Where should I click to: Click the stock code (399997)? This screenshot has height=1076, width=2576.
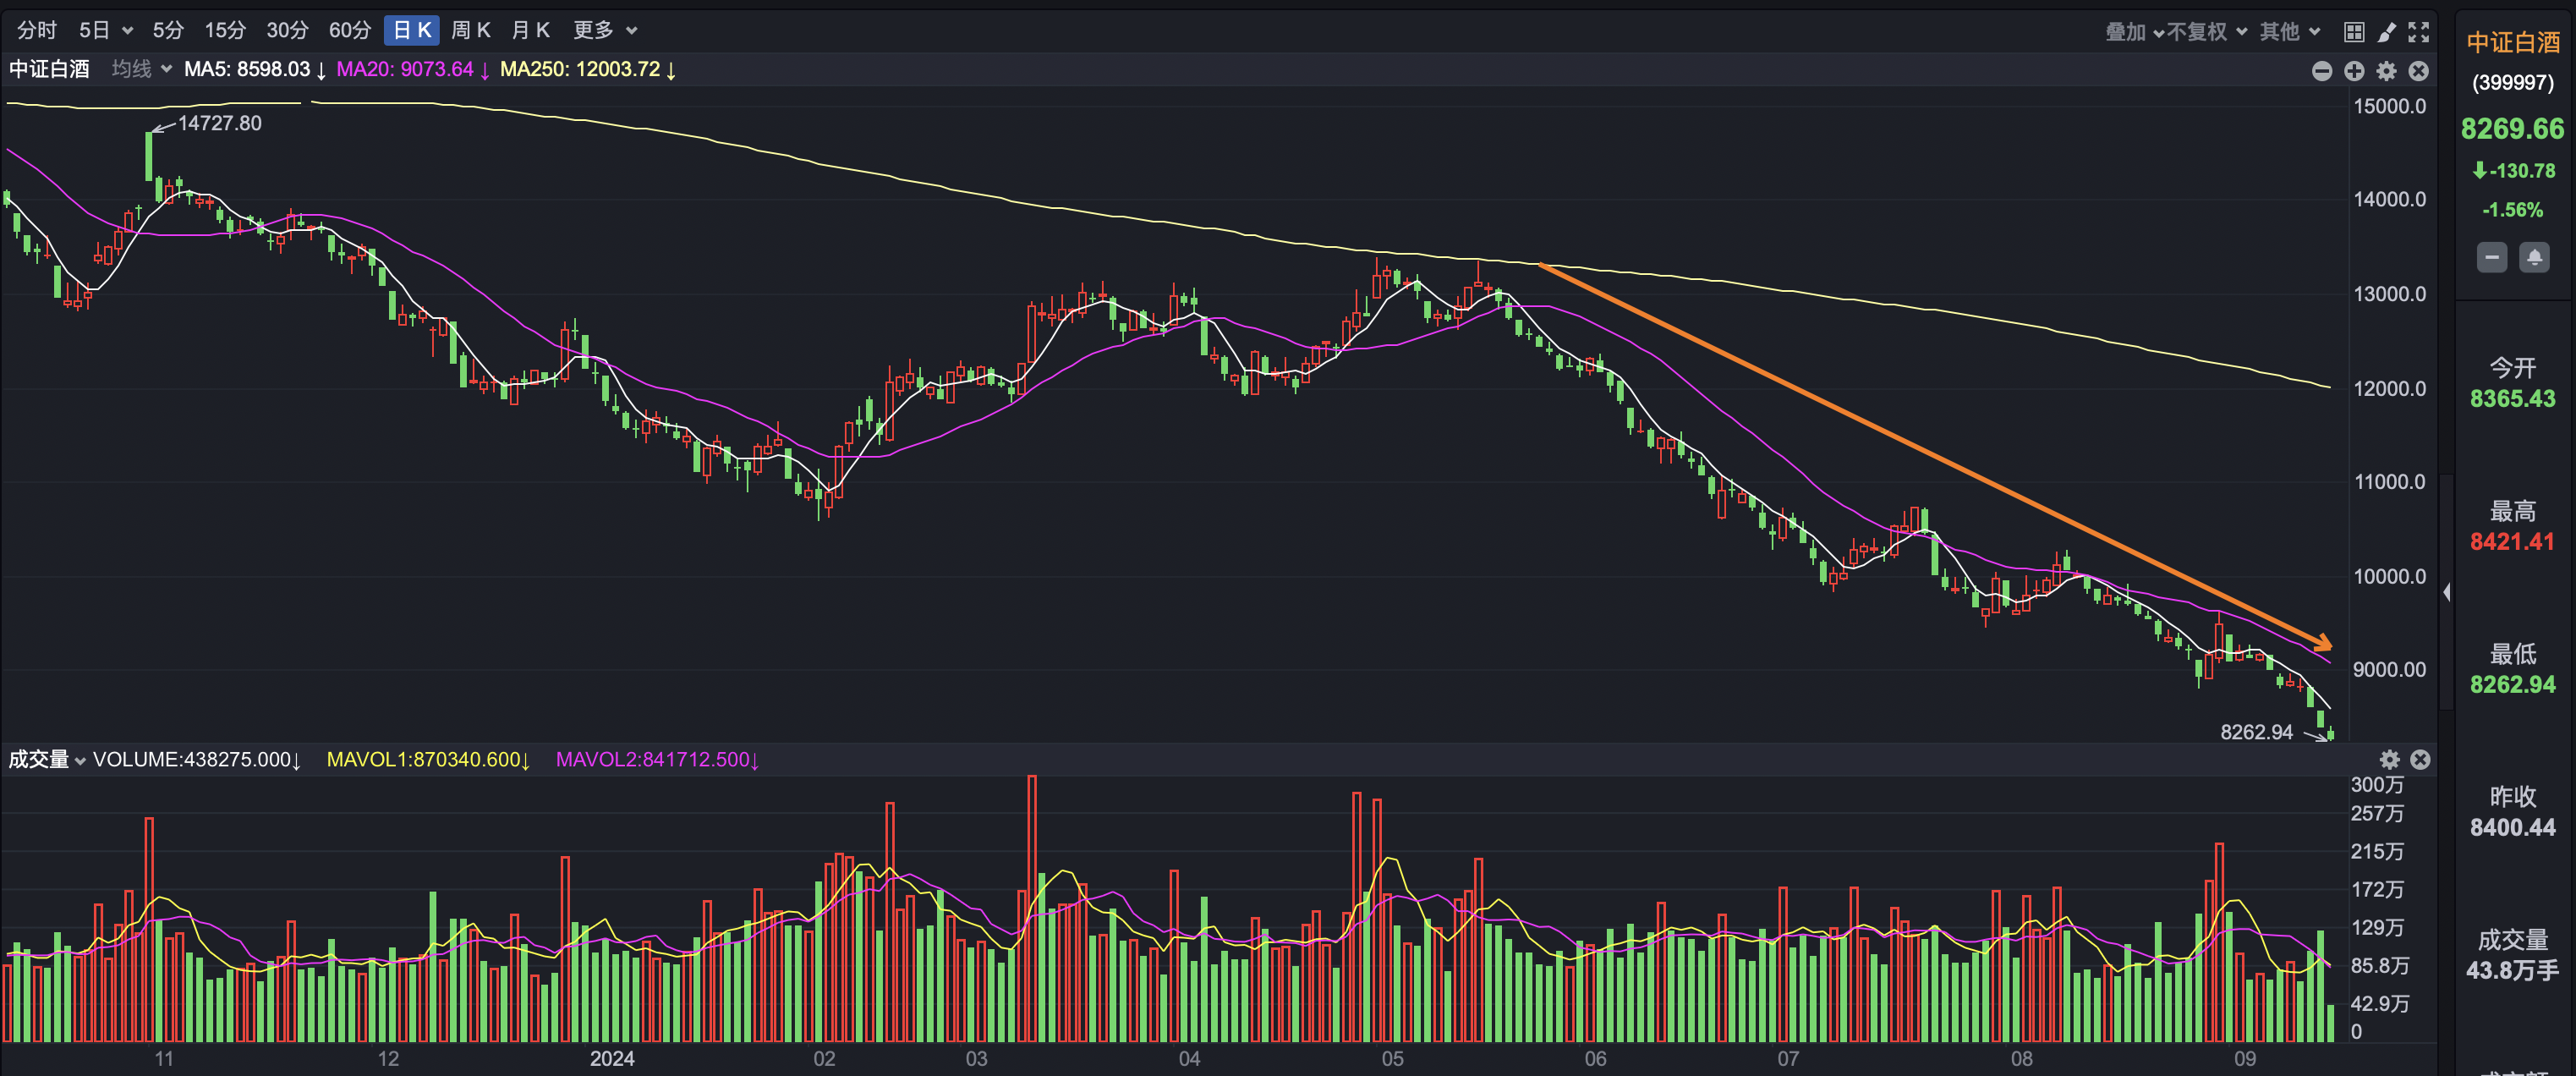click(x=2513, y=83)
